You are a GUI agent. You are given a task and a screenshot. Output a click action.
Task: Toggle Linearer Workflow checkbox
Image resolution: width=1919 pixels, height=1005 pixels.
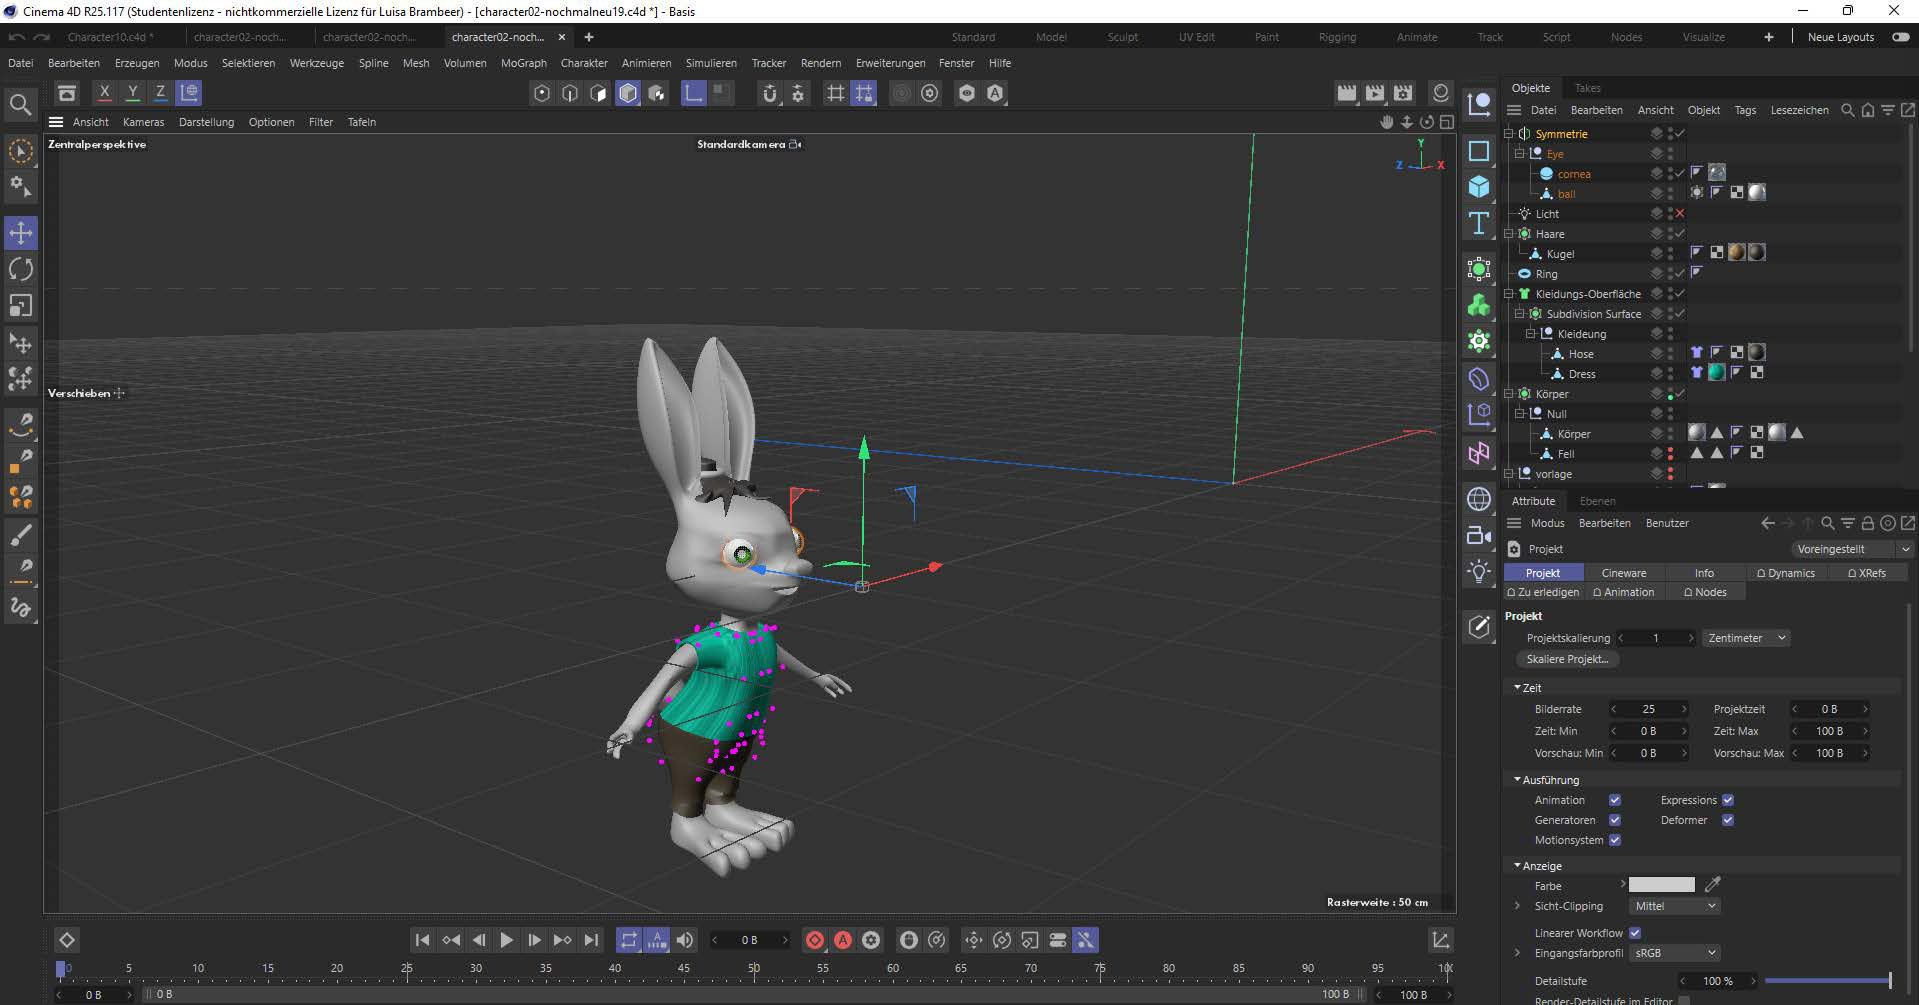pos(1635,933)
